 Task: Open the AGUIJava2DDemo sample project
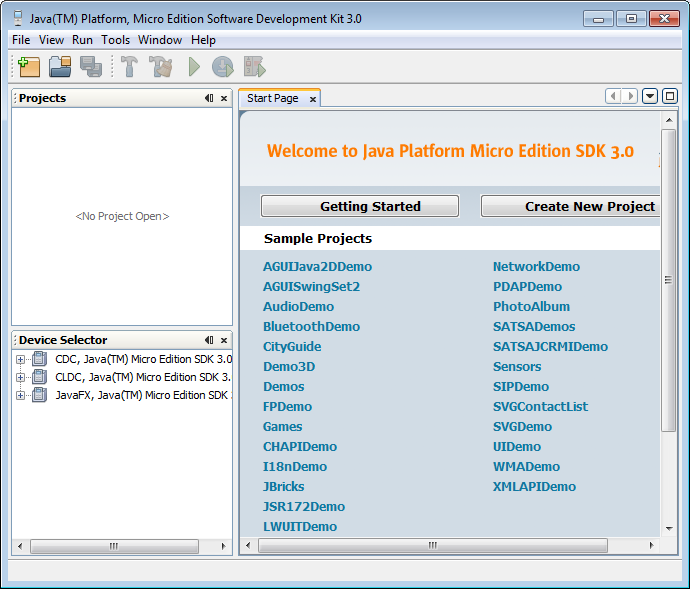tap(317, 267)
